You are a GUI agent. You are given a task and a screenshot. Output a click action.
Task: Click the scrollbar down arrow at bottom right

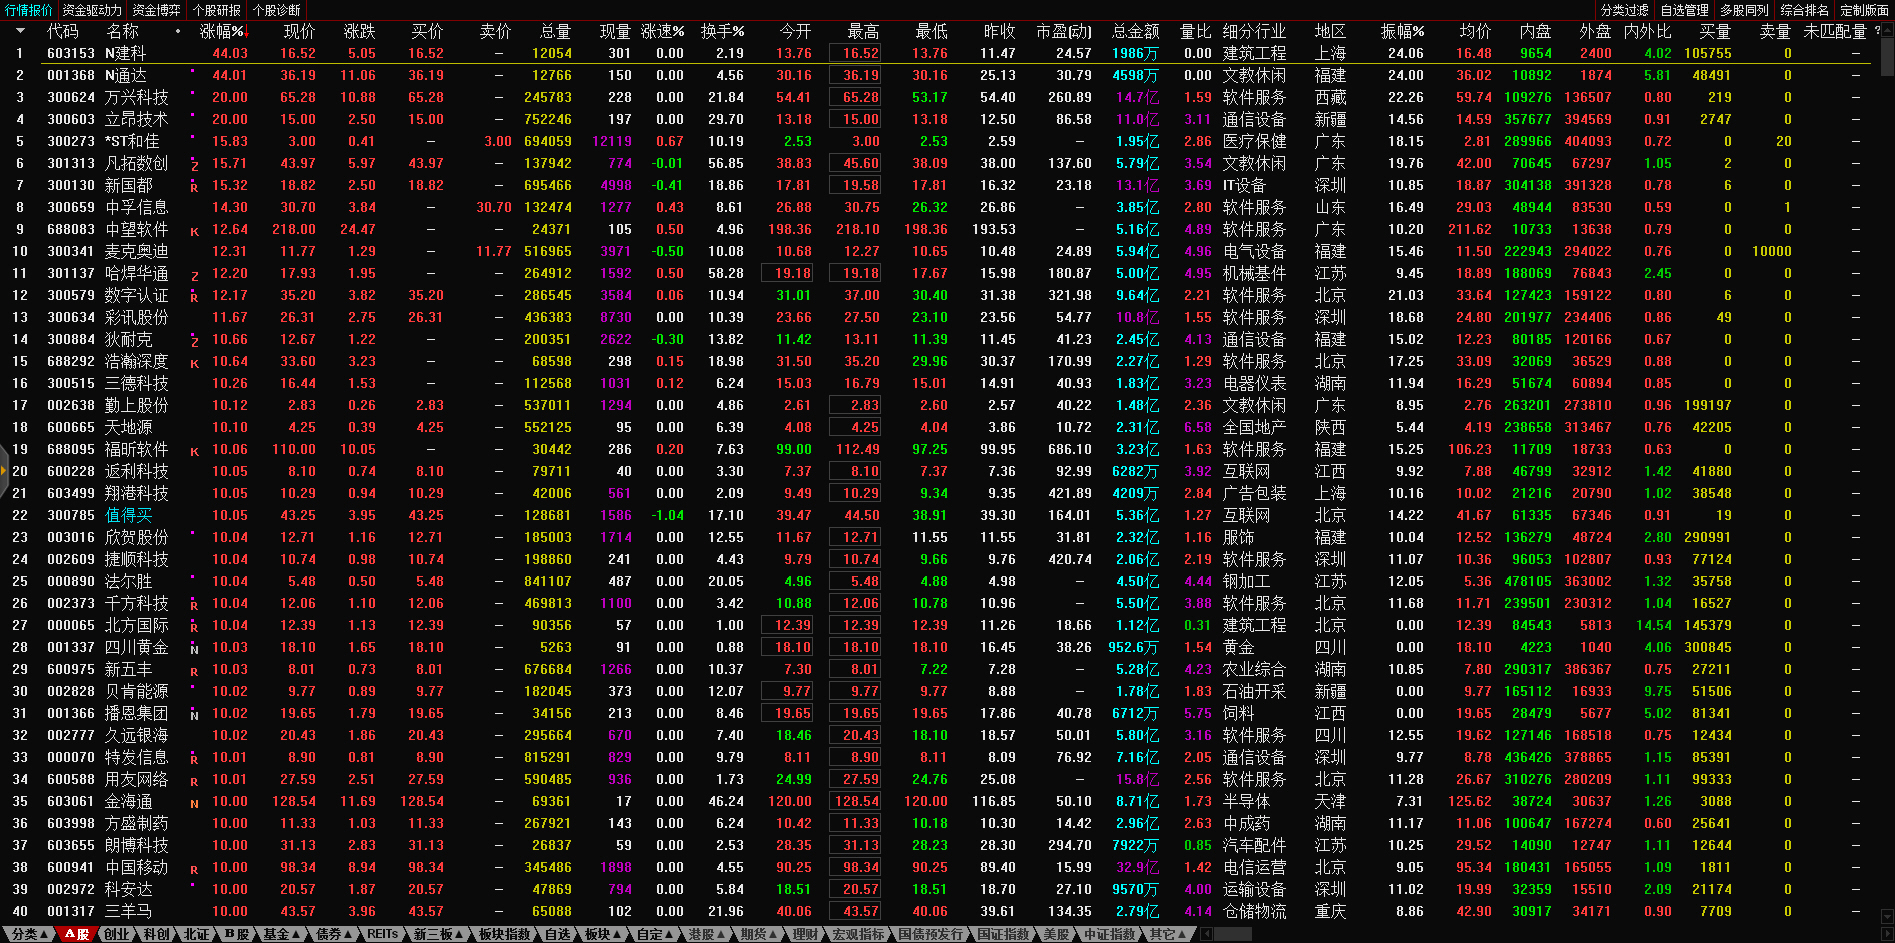tap(1887, 915)
